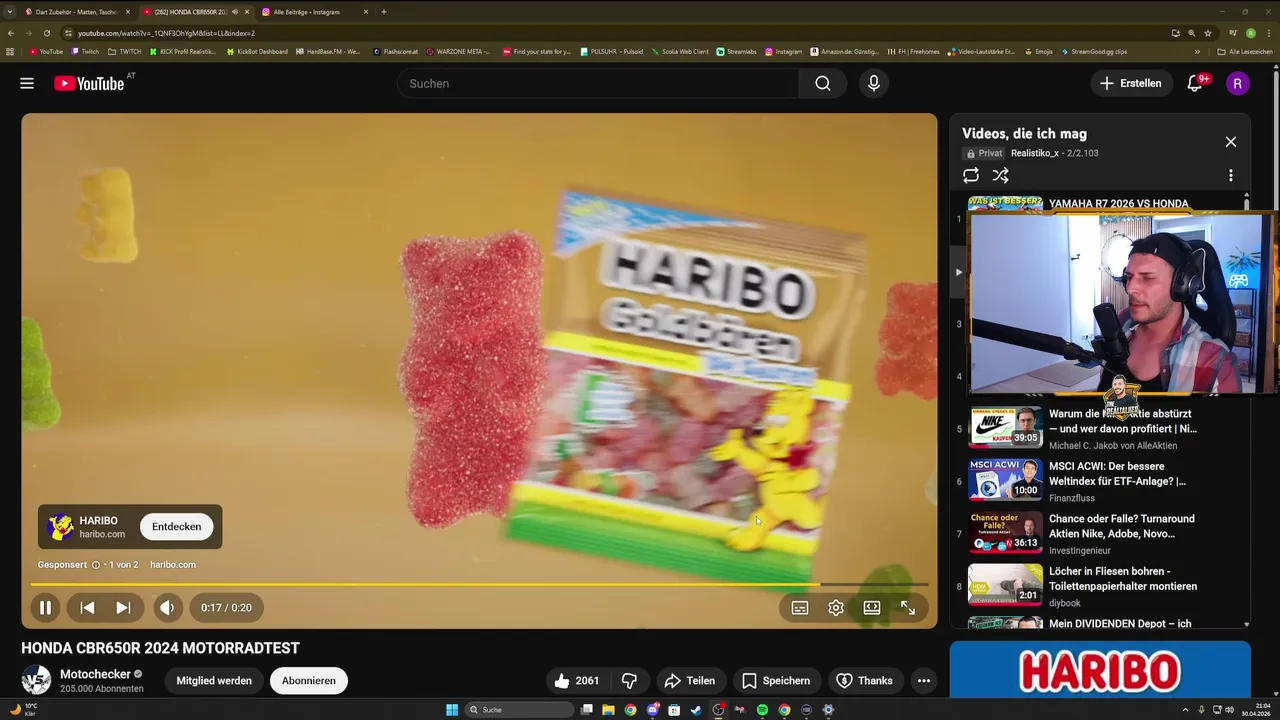
Task: Open Steam from the taskbar
Action: [x=696, y=710]
